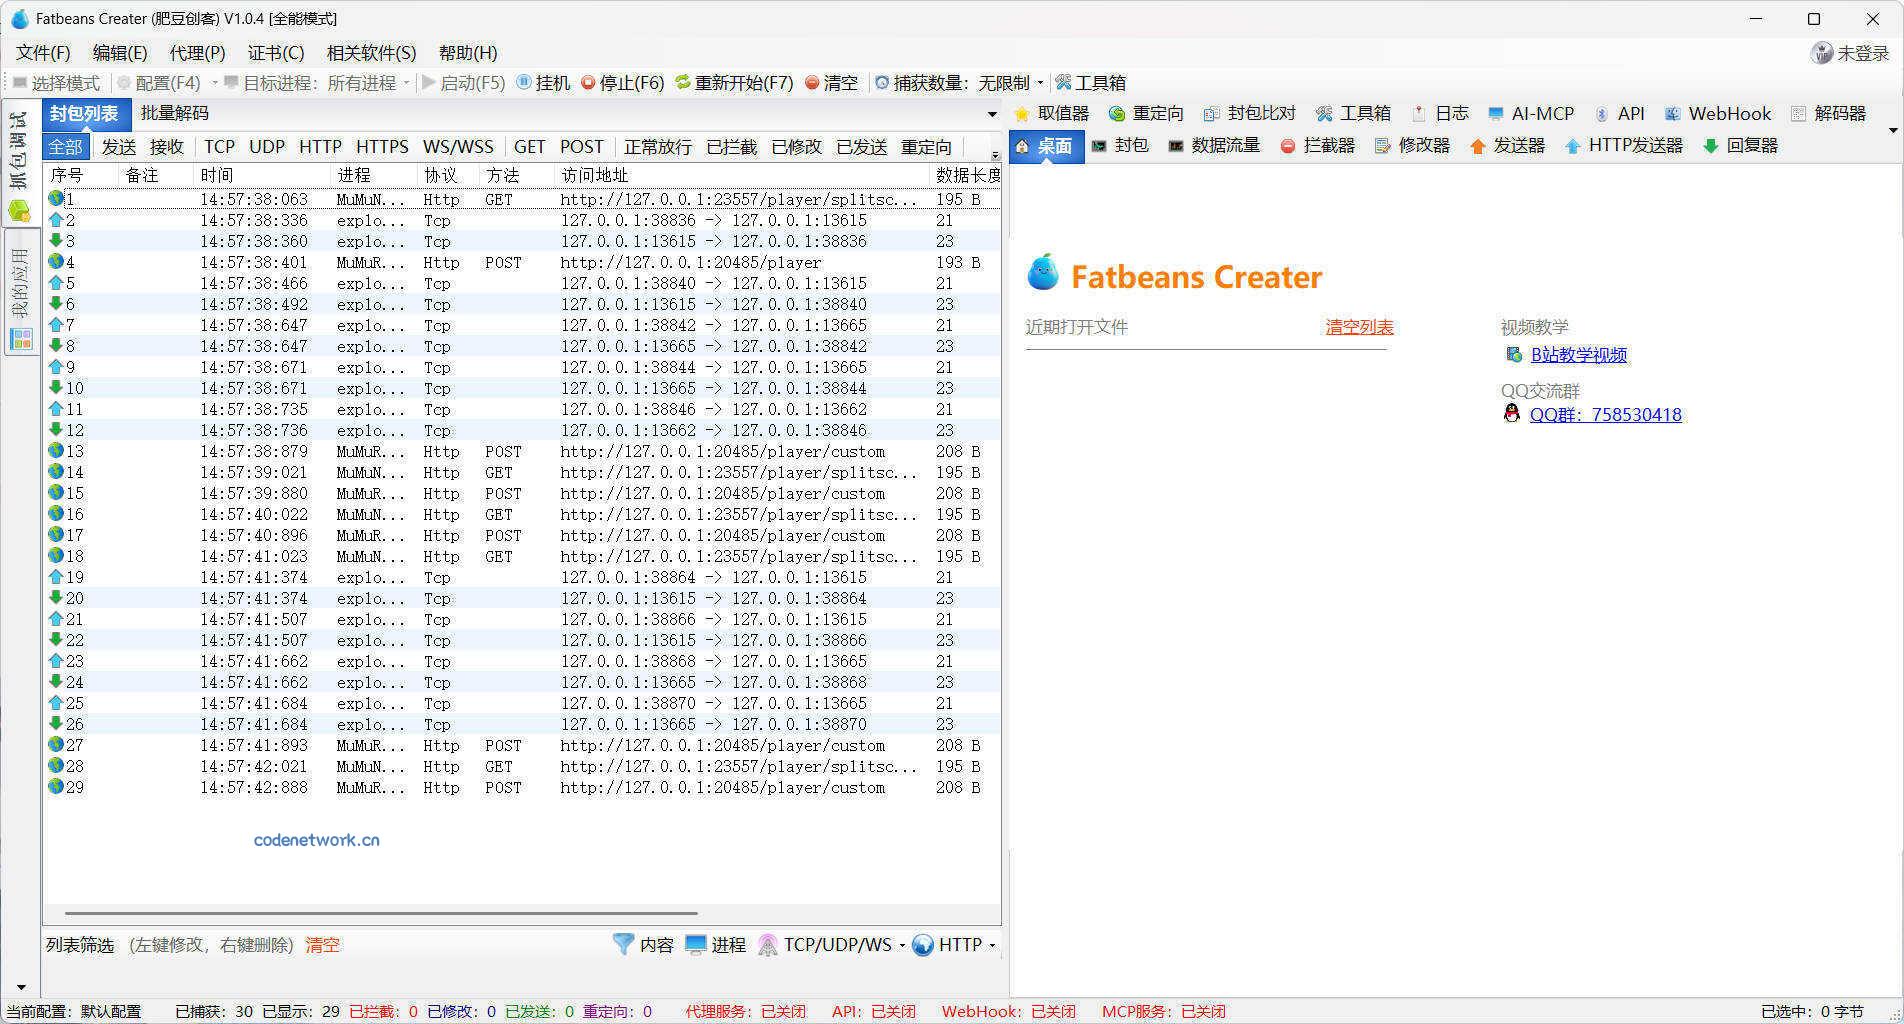This screenshot has width=1904, height=1024.
Task: Expand the right panel overflow arrow
Action: click(x=1893, y=131)
